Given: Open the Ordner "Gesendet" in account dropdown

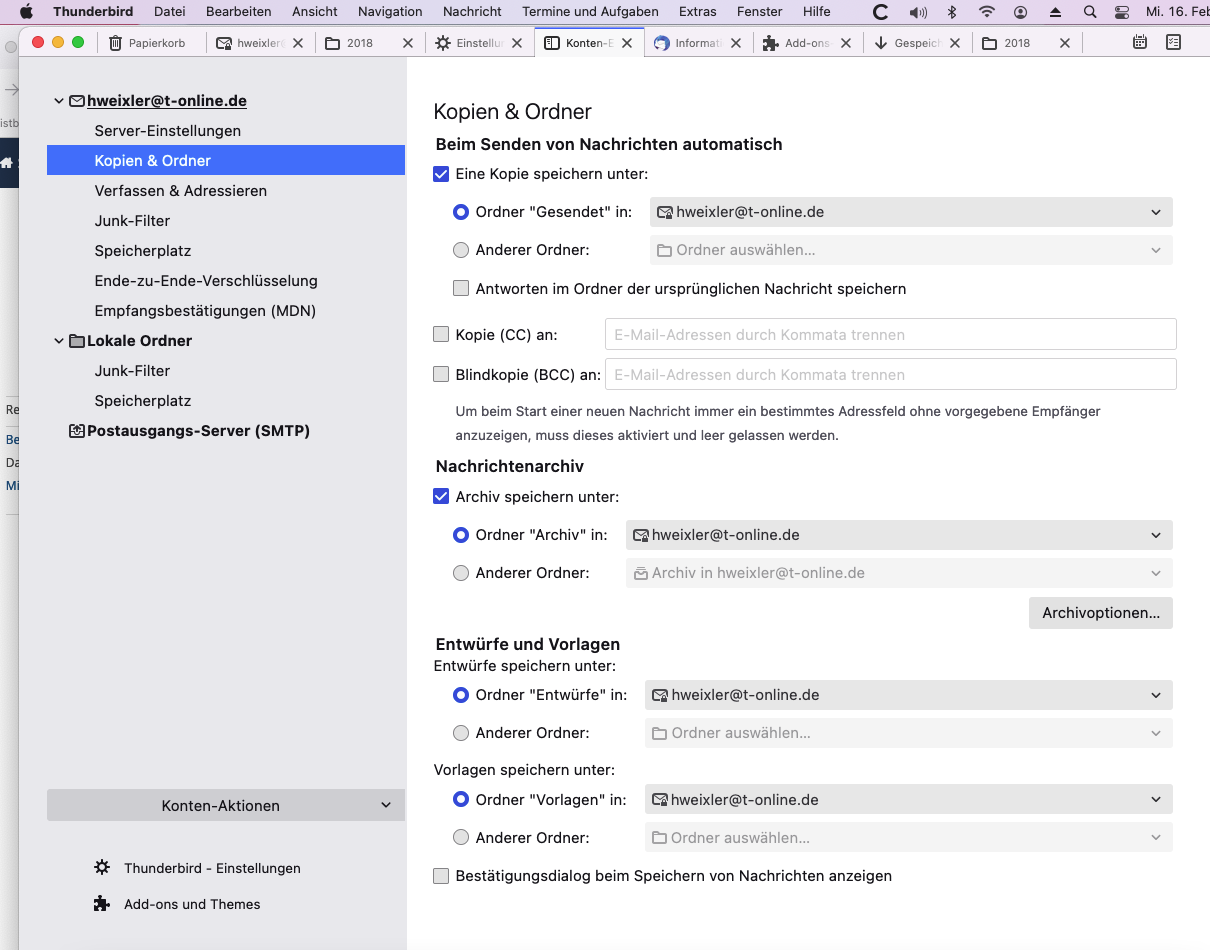Looking at the screenshot, I should click(x=910, y=212).
